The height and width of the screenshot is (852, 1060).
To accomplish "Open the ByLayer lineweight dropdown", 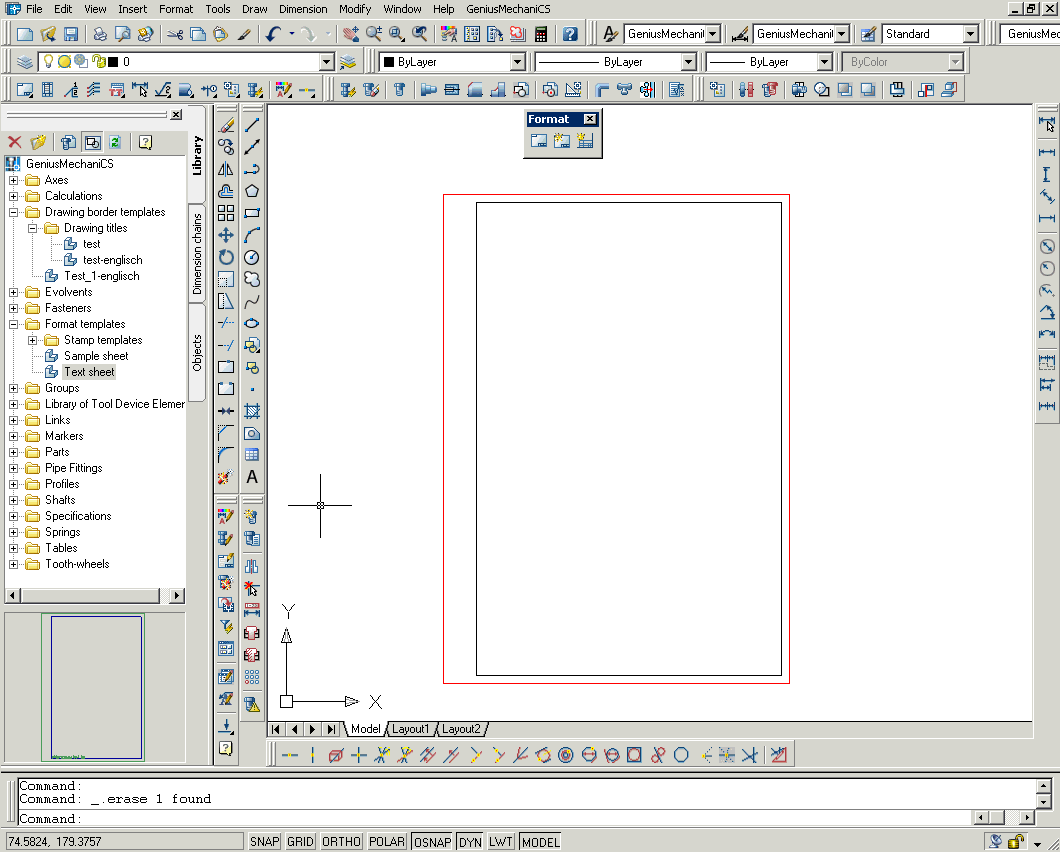I will (824, 62).
